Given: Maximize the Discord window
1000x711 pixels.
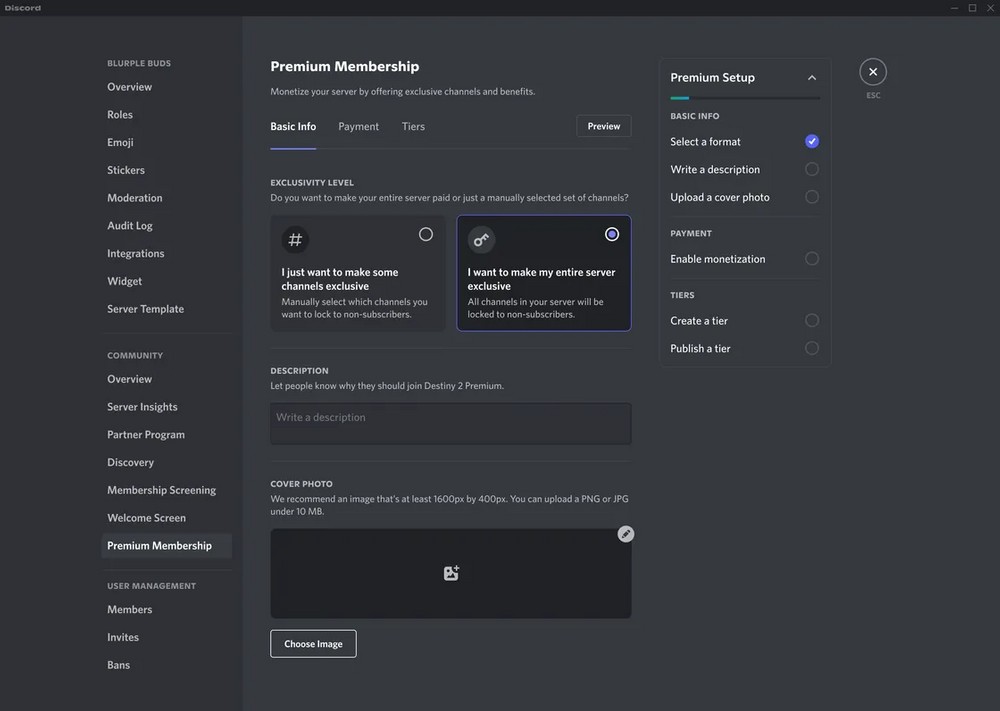Looking at the screenshot, I should 972,8.
